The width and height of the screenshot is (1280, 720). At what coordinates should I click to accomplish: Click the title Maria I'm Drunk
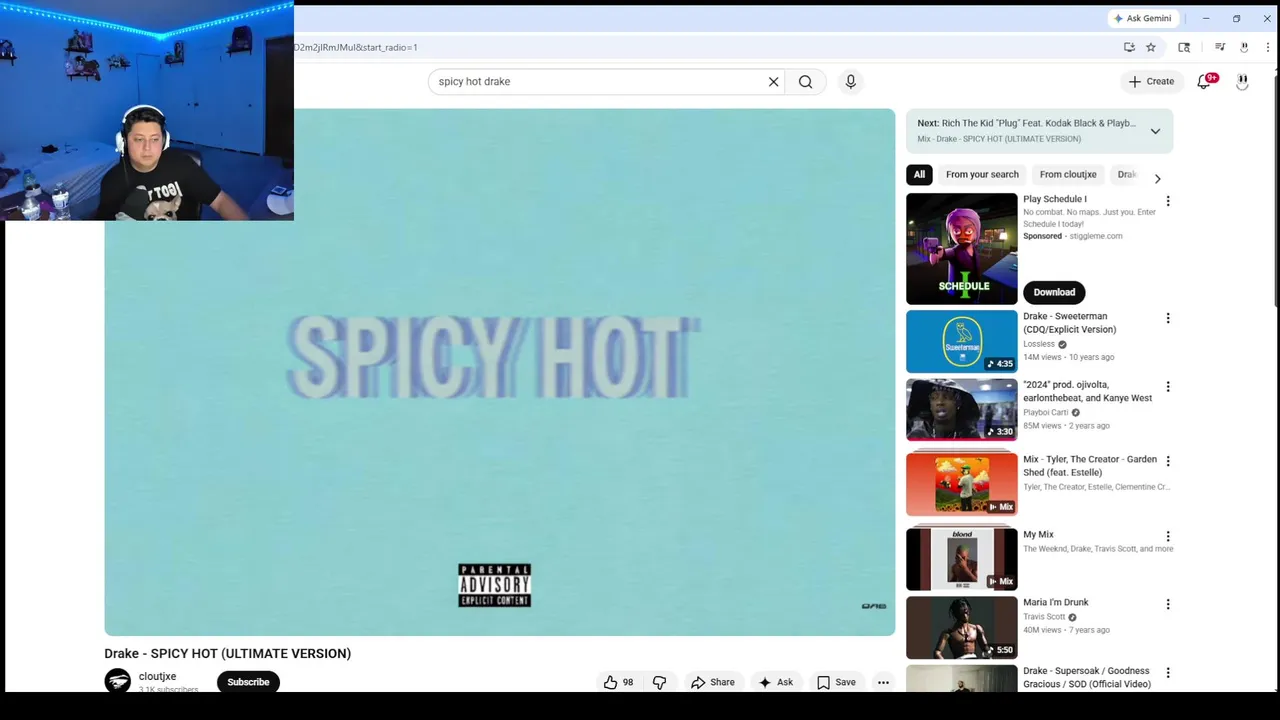(1056, 602)
